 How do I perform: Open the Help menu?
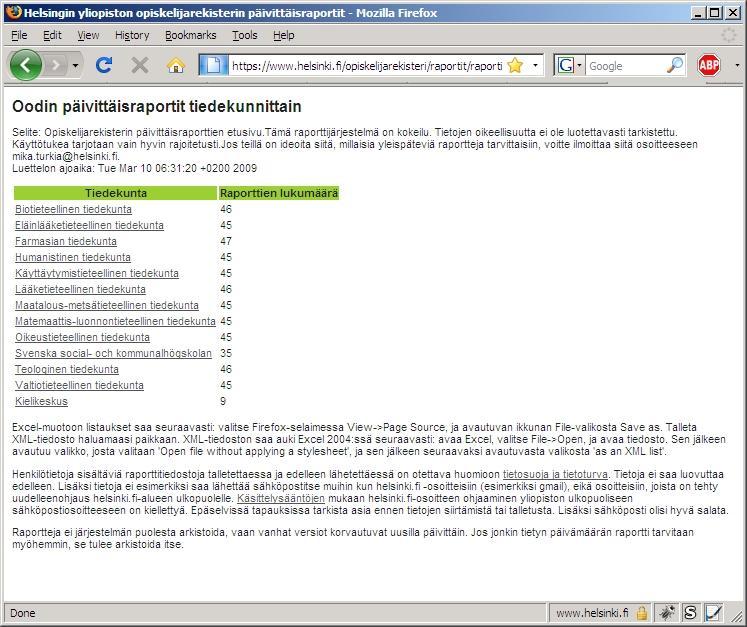point(283,35)
